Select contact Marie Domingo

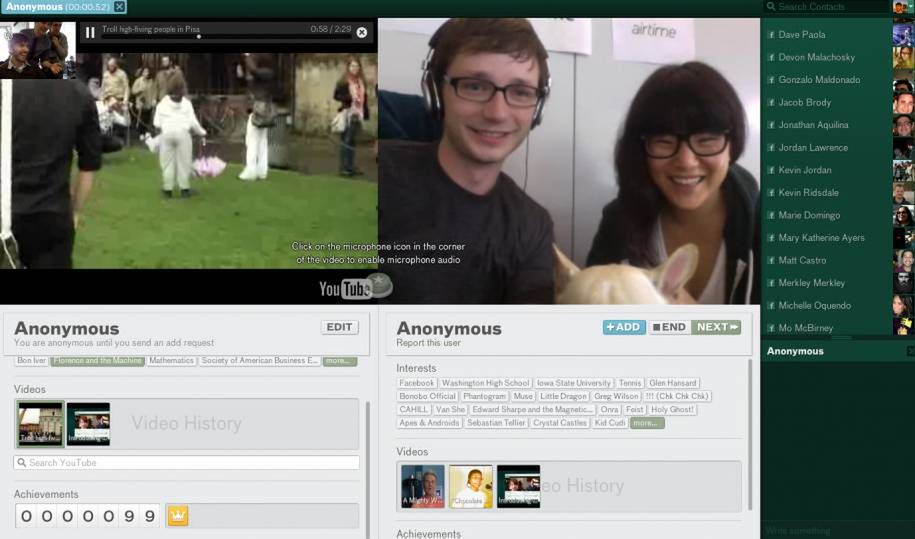809,215
